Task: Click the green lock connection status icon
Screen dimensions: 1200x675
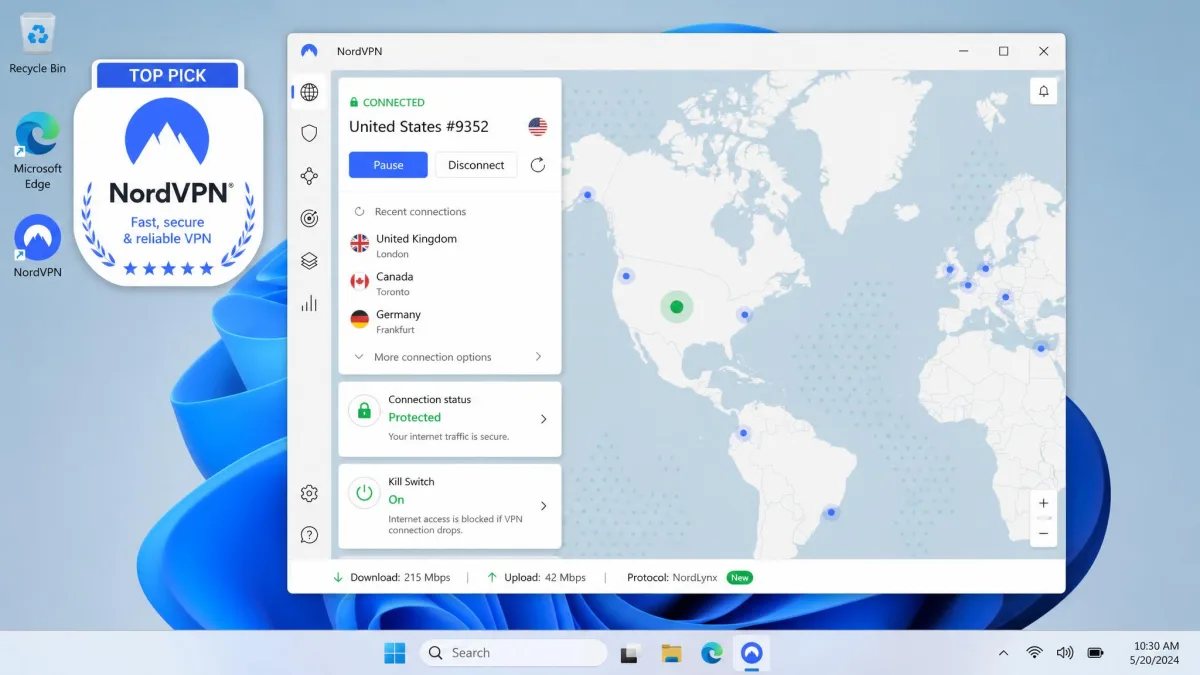Action: tap(364, 410)
